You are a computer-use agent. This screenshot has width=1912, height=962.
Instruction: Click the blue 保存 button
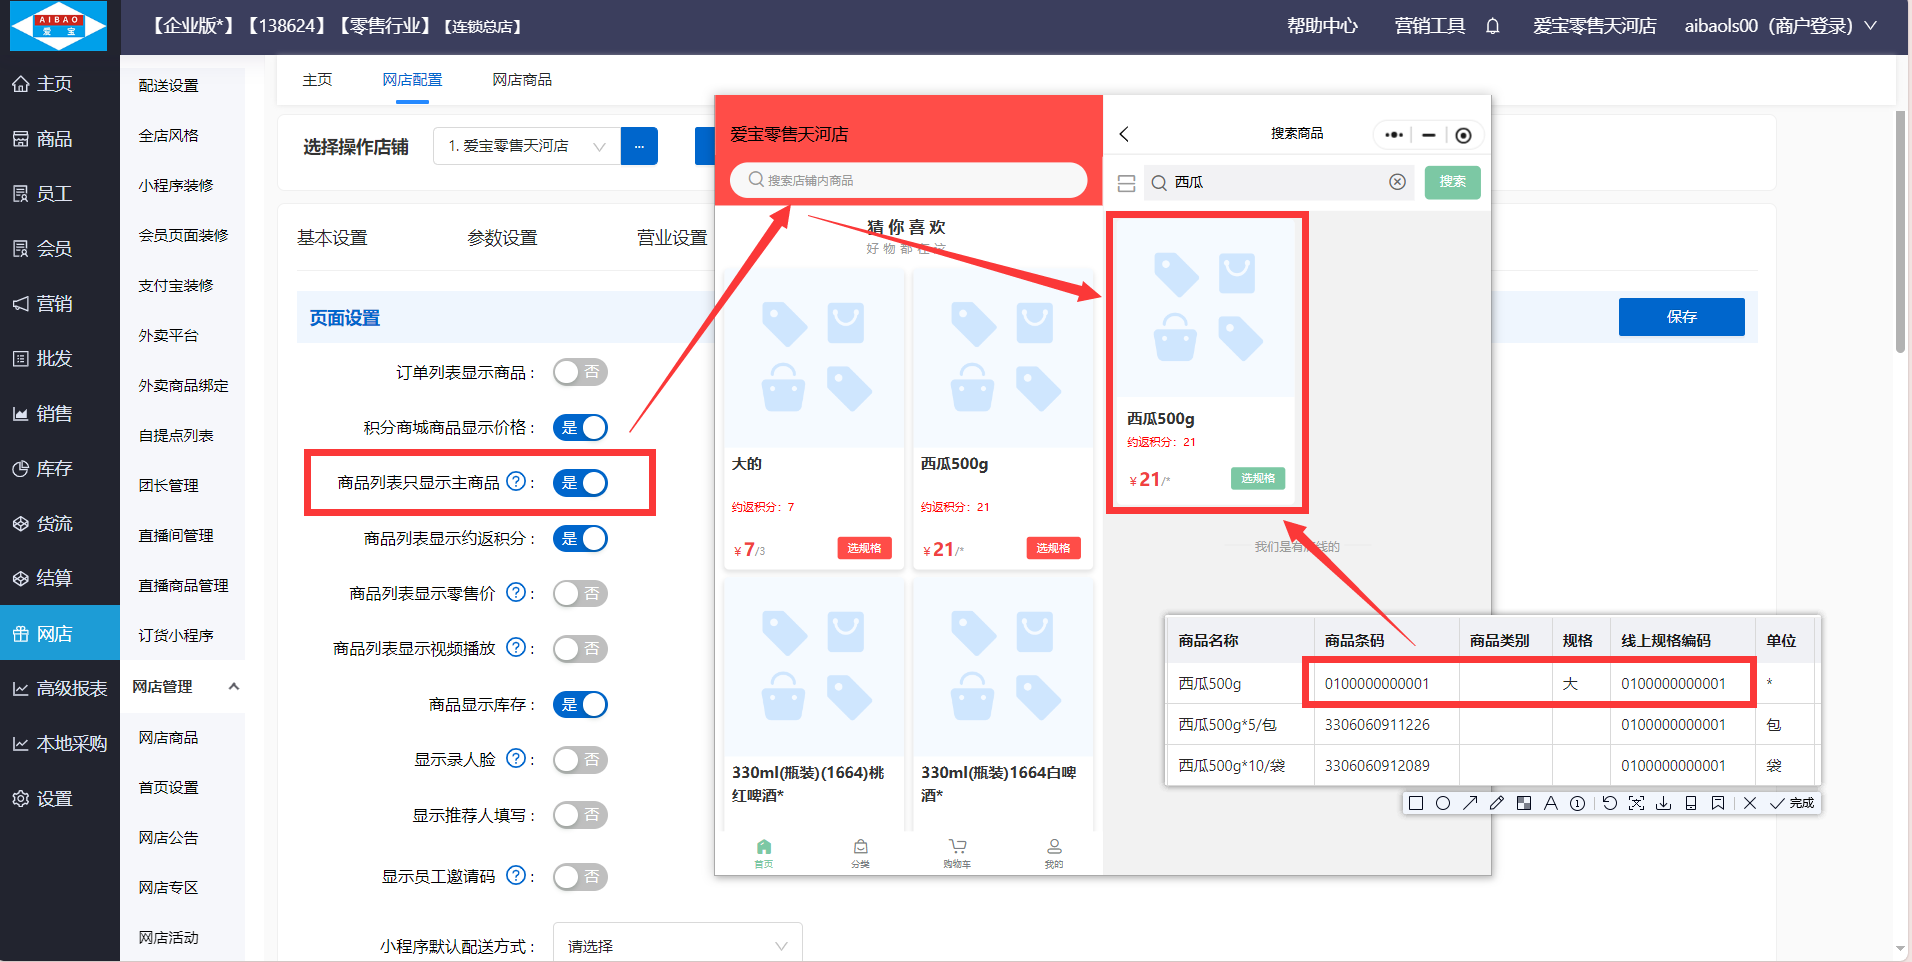tap(1682, 317)
